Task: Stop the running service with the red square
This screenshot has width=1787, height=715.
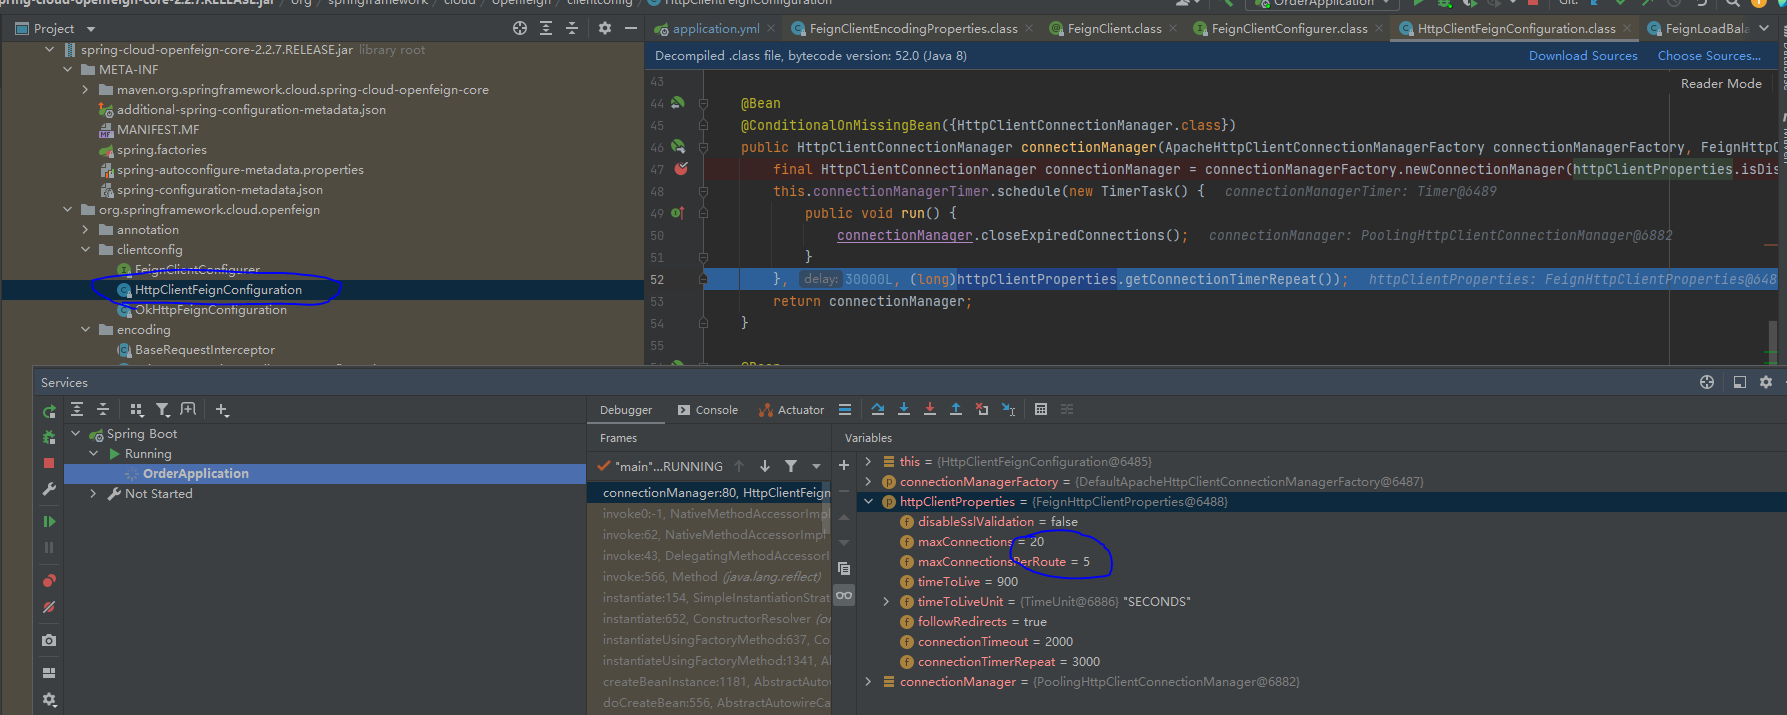Action: [49, 463]
